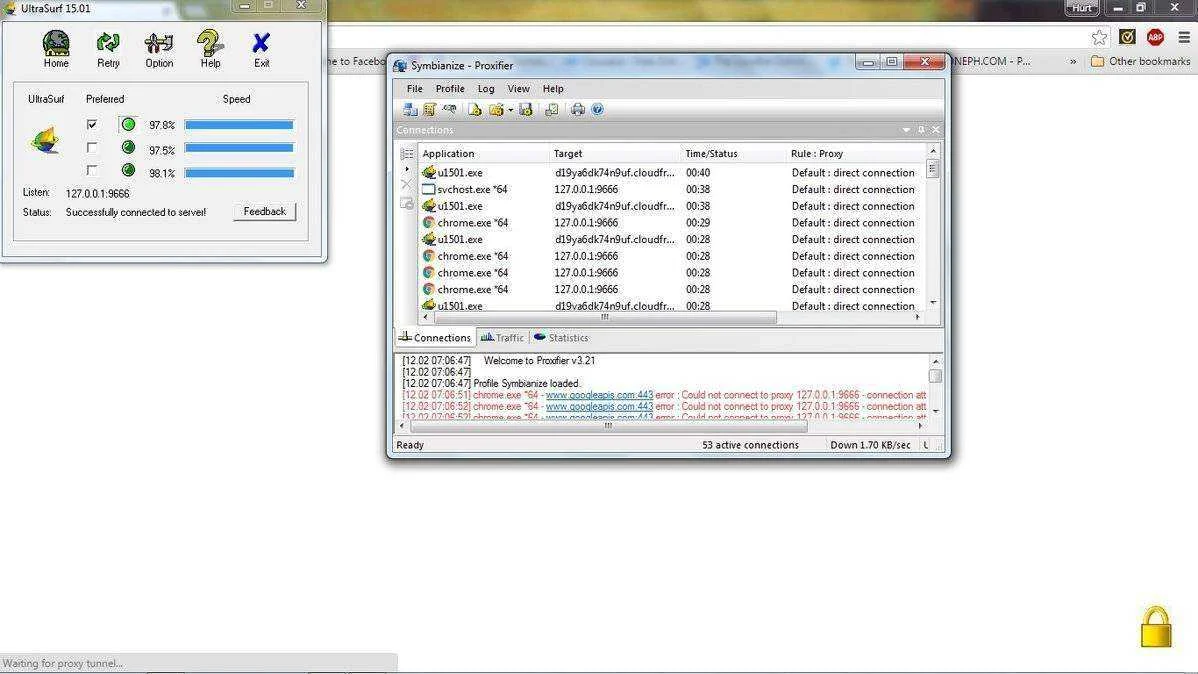The image size is (1198, 674).
Task: Click the Adblock Plus ABP extension icon
Action: (1155, 37)
